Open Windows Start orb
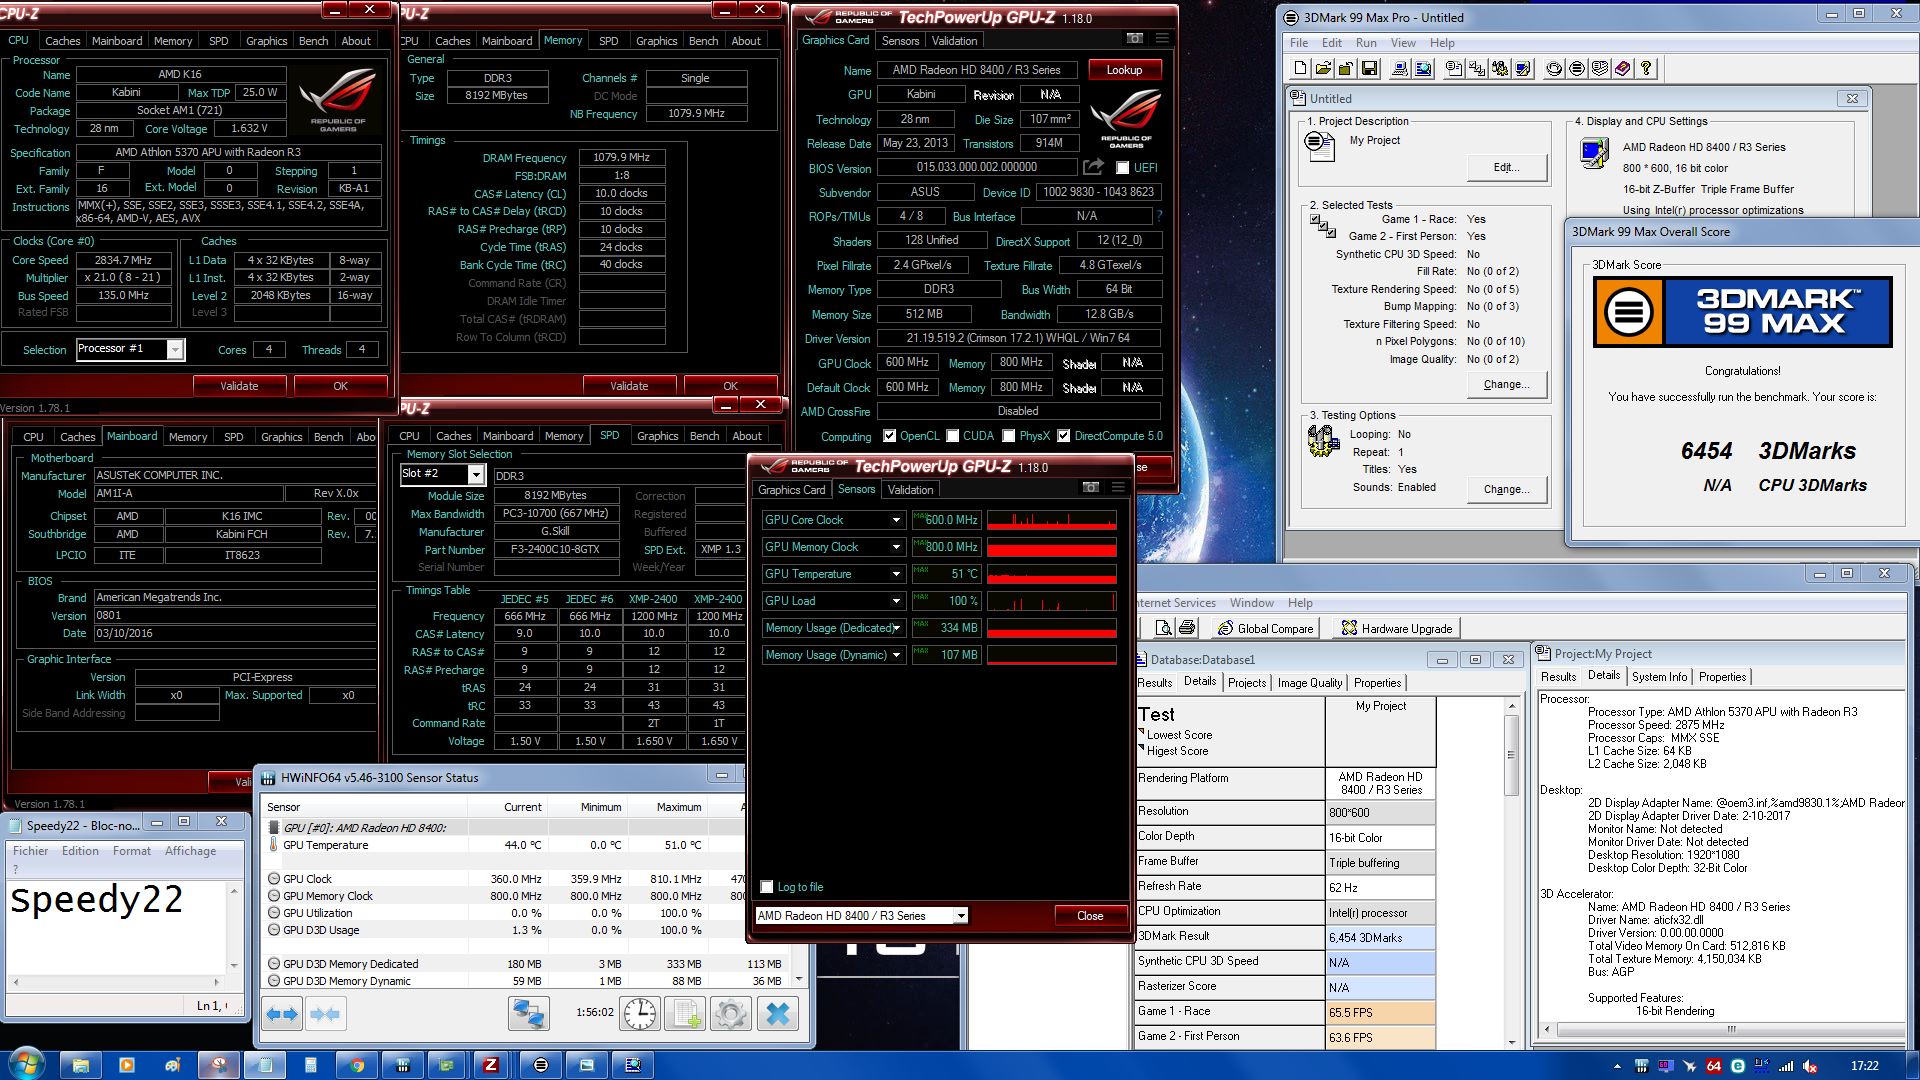 [x=26, y=1064]
